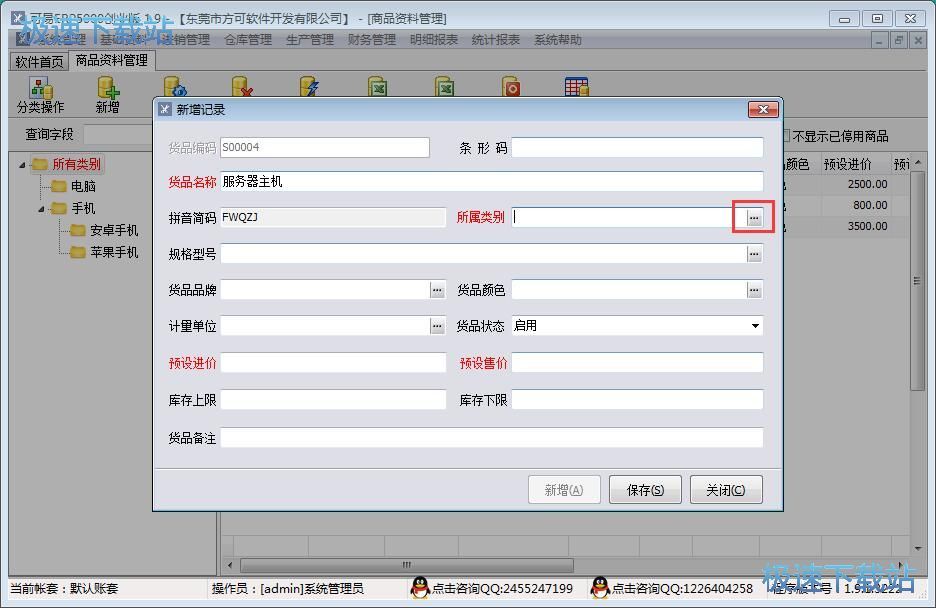Switch to the 软件首页 tab
The height and width of the screenshot is (608, 936).
click(39, 61)
